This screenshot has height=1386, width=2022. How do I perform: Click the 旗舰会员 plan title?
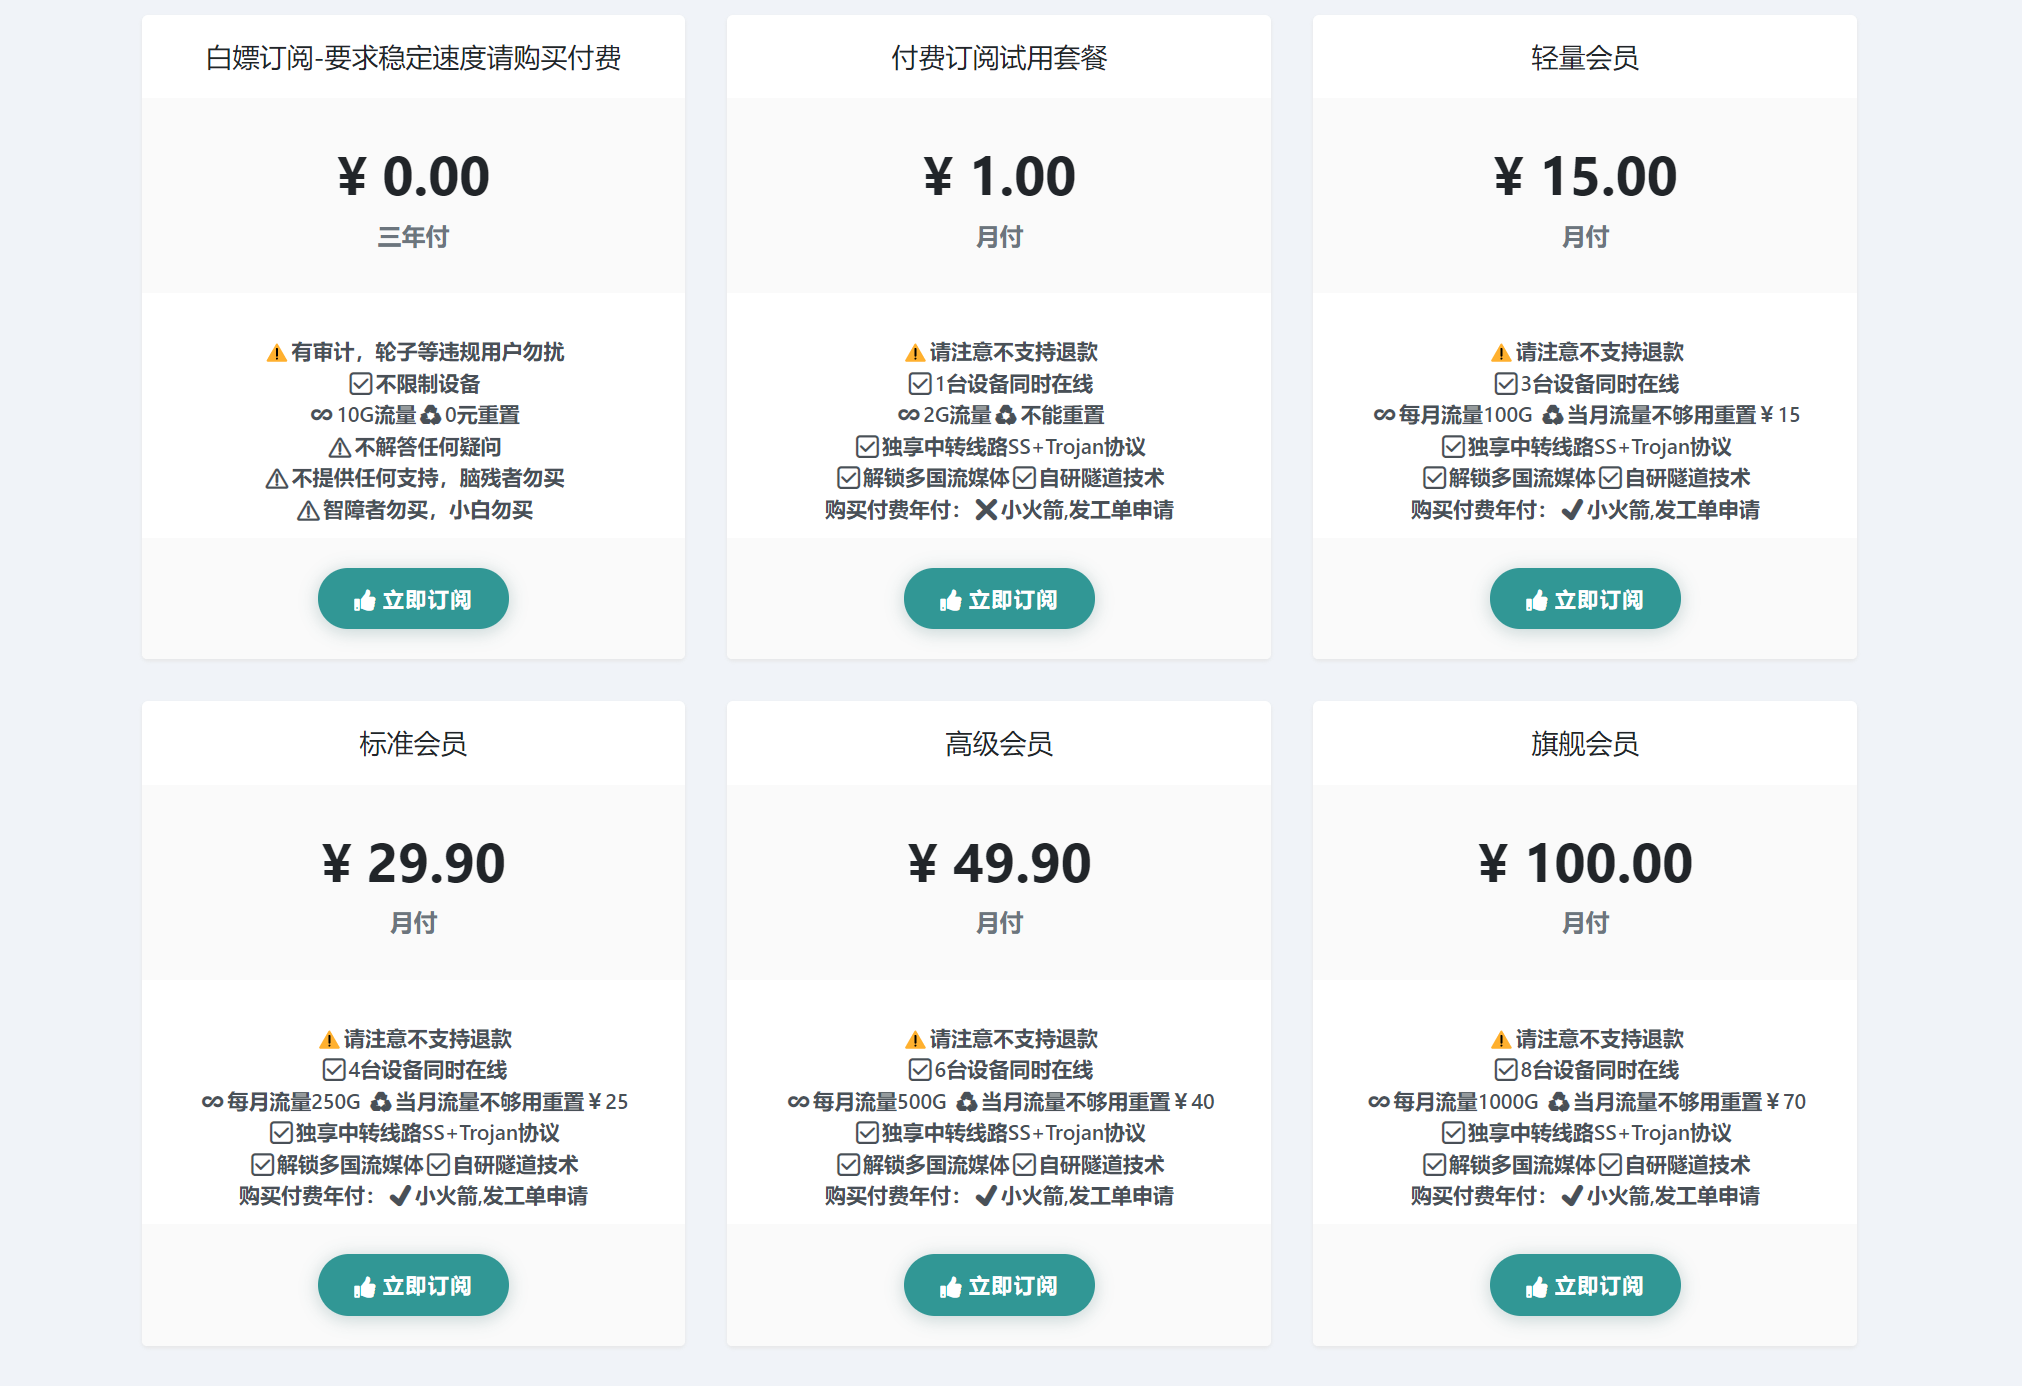coord(1584,744)
